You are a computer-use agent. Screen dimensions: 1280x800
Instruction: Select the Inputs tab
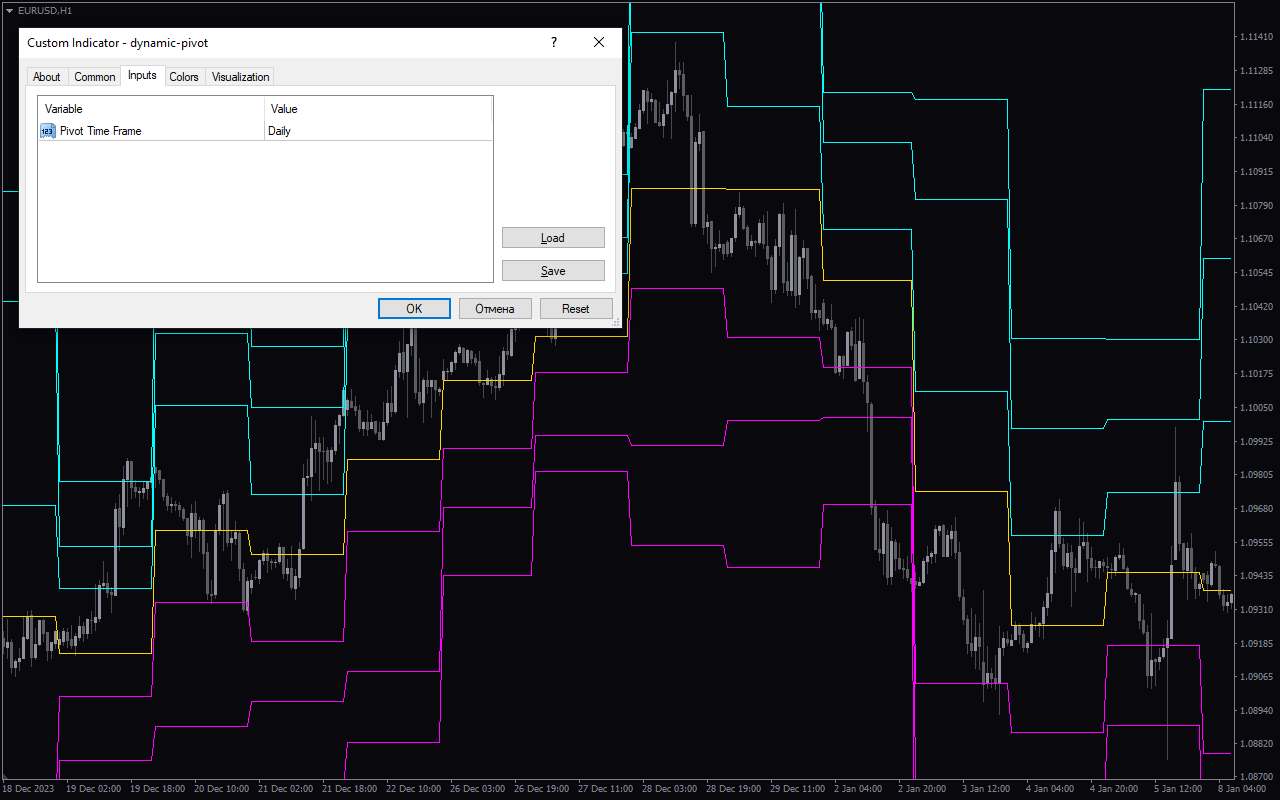142,76
